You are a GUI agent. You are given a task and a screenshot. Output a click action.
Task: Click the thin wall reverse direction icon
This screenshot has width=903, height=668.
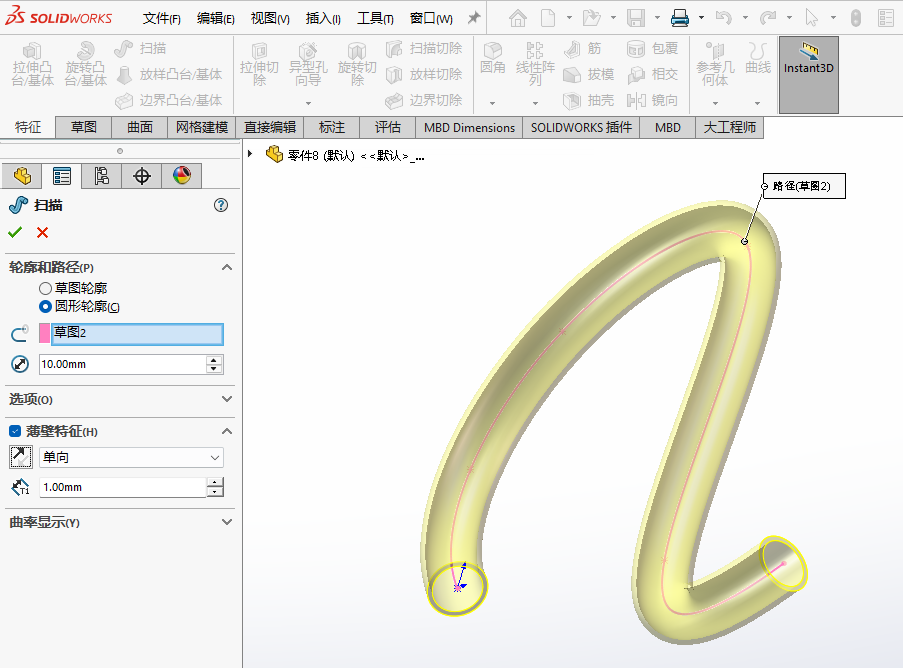coord(20,457)
